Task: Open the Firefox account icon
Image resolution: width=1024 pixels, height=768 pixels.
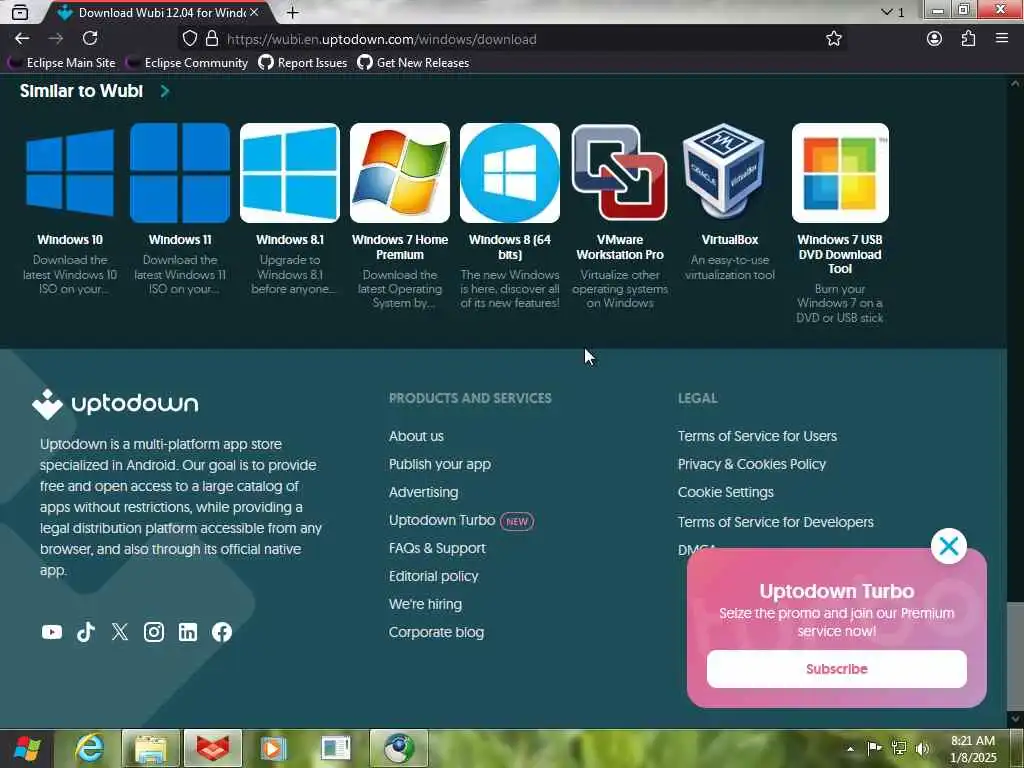Action: pos(935,39)
